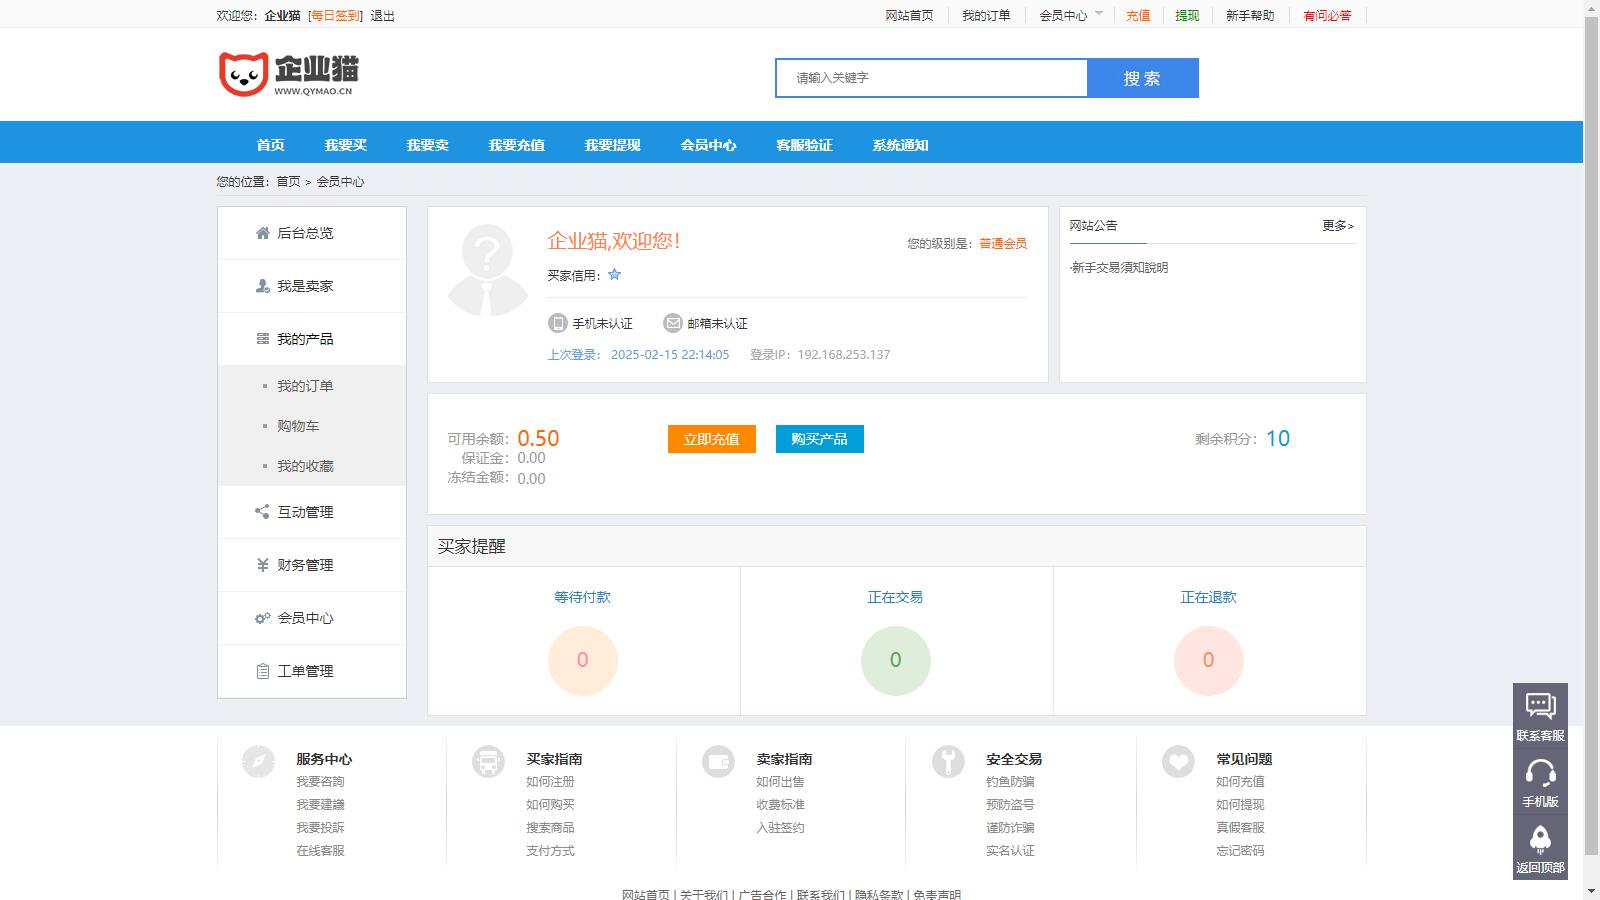Click the 返回顶部 rocket icon
The height and width of the screenshot is (900, 1600).
click(1541, 840)
